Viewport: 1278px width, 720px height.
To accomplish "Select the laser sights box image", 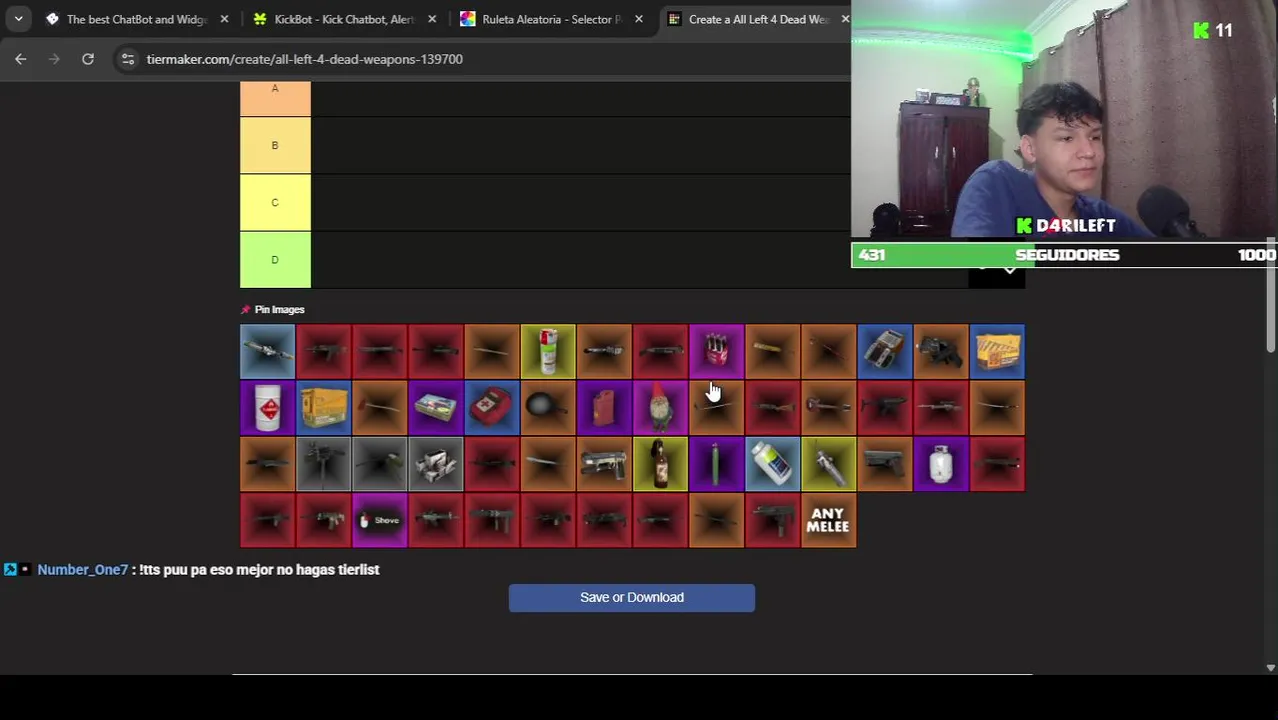I will click(x=436, y=464).
